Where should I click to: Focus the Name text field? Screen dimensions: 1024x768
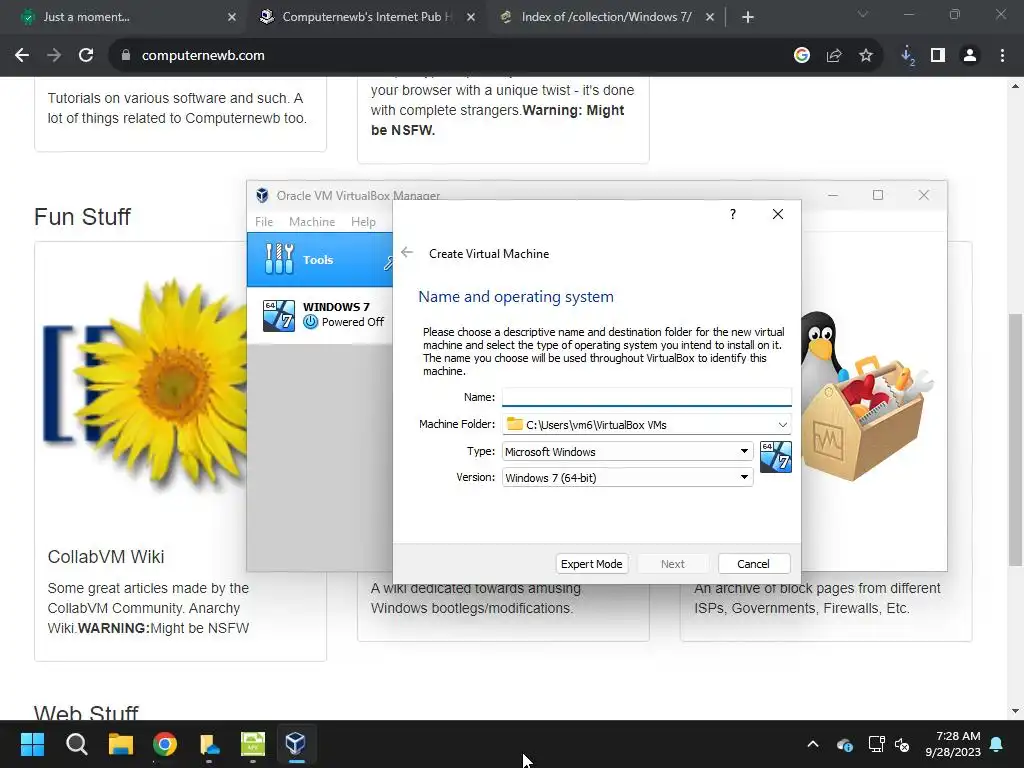point(647,397)
